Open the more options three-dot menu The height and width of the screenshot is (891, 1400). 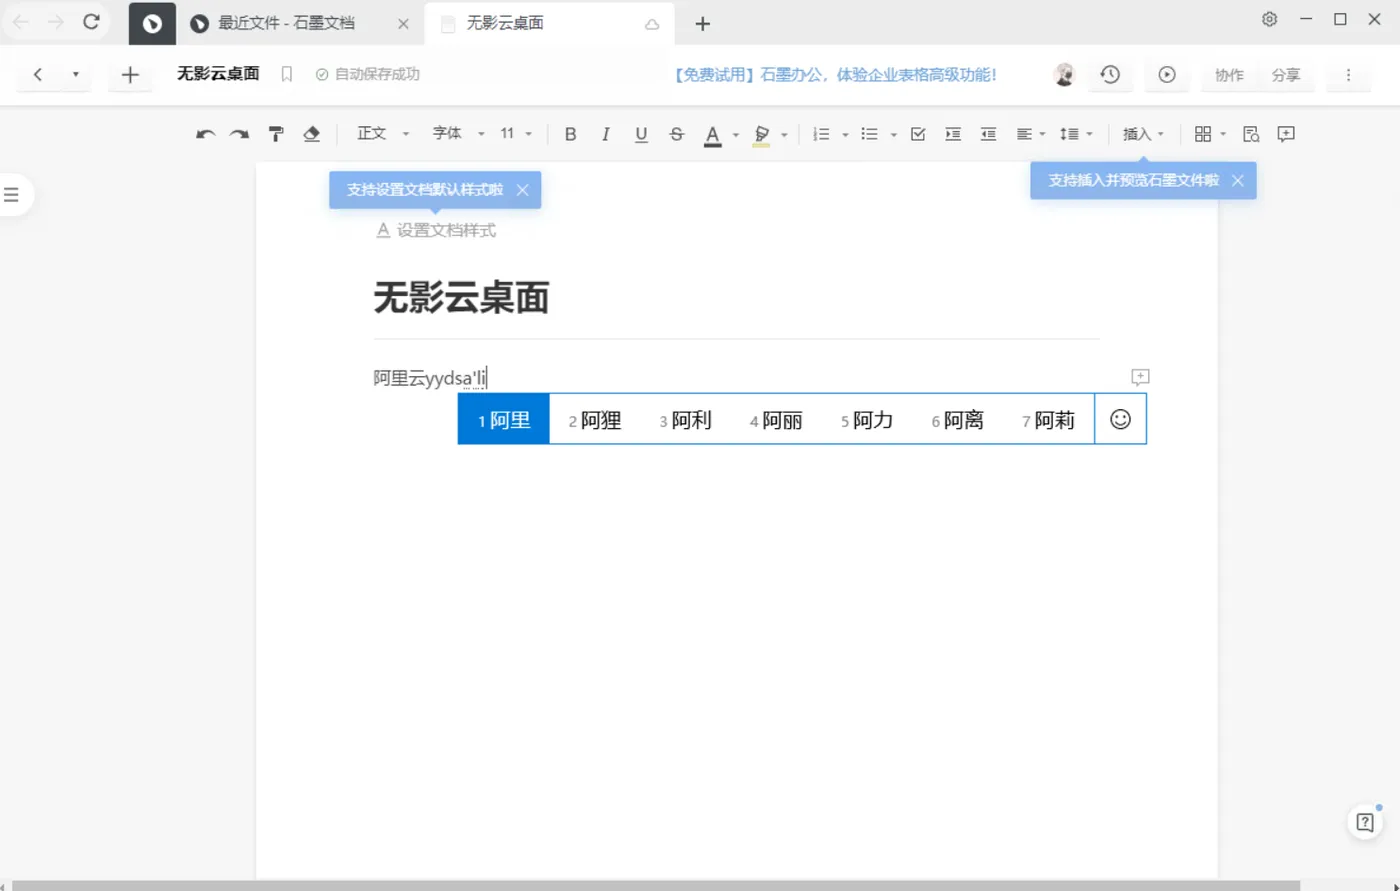click(x=1348, y=74)
